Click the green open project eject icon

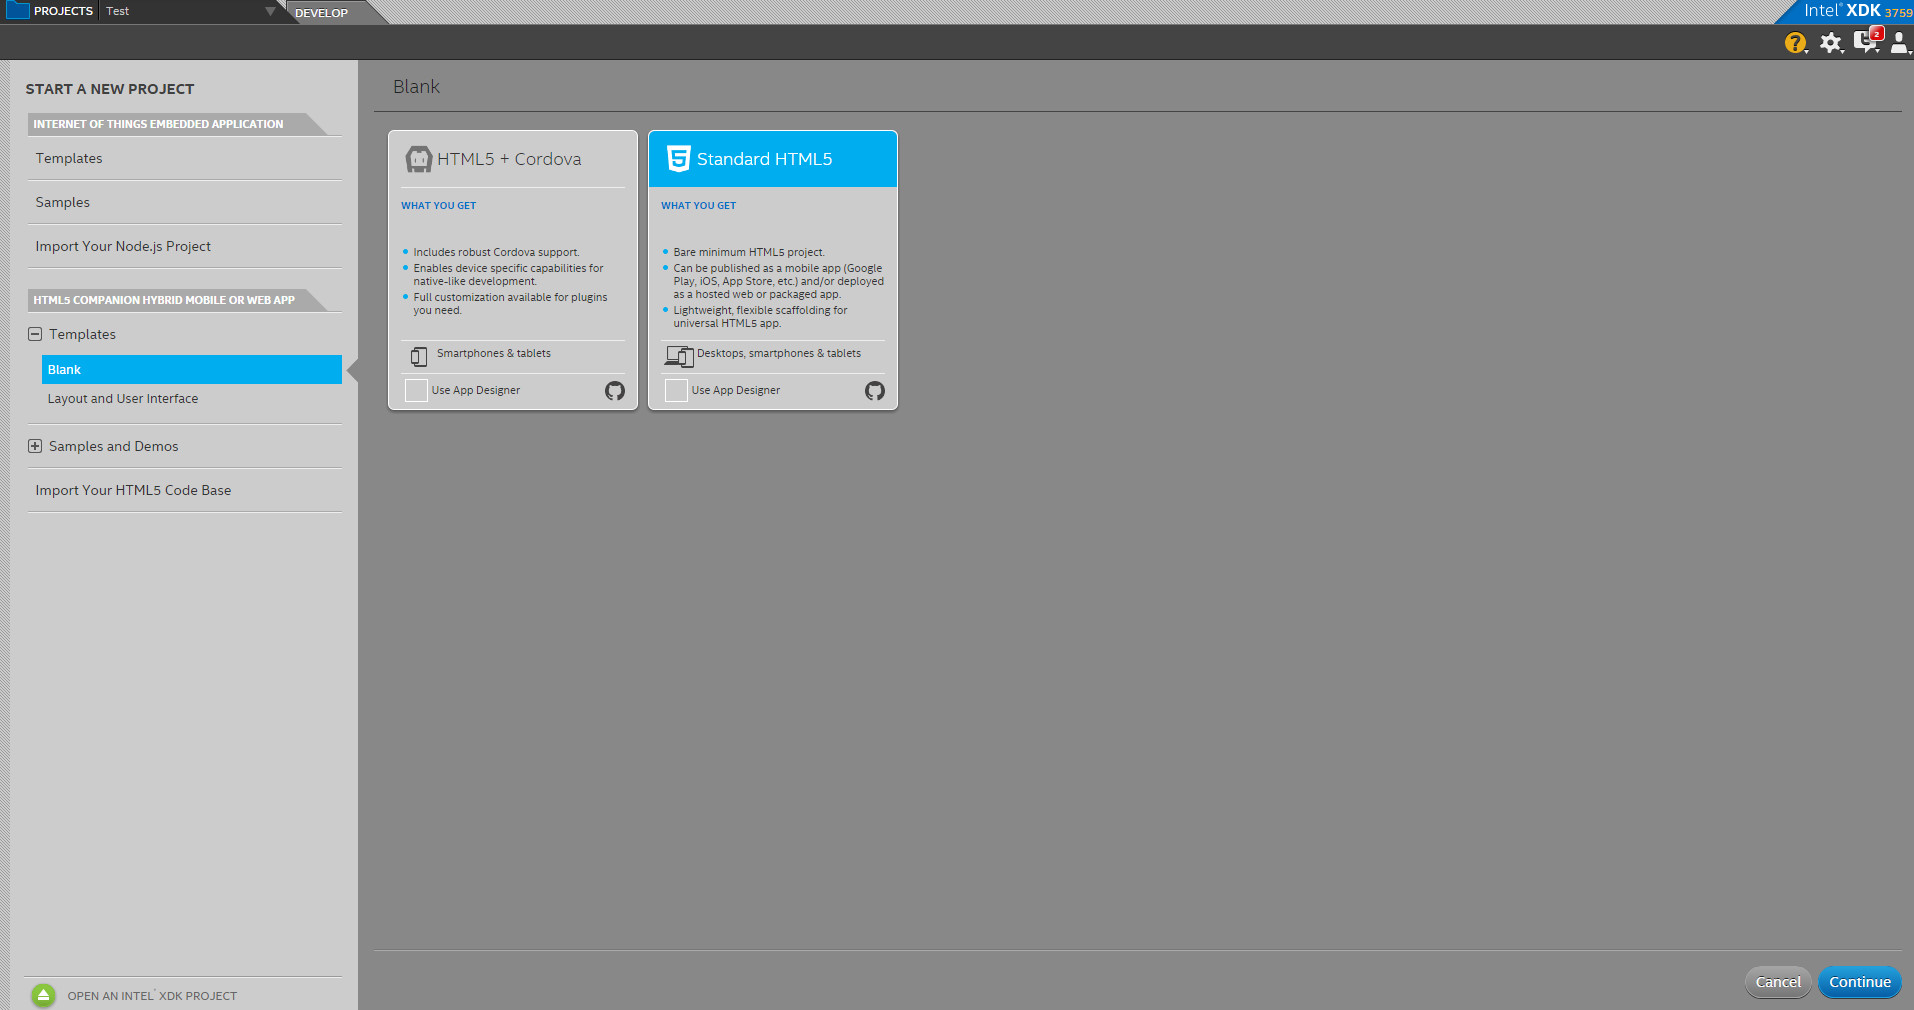tap(43, 995)
